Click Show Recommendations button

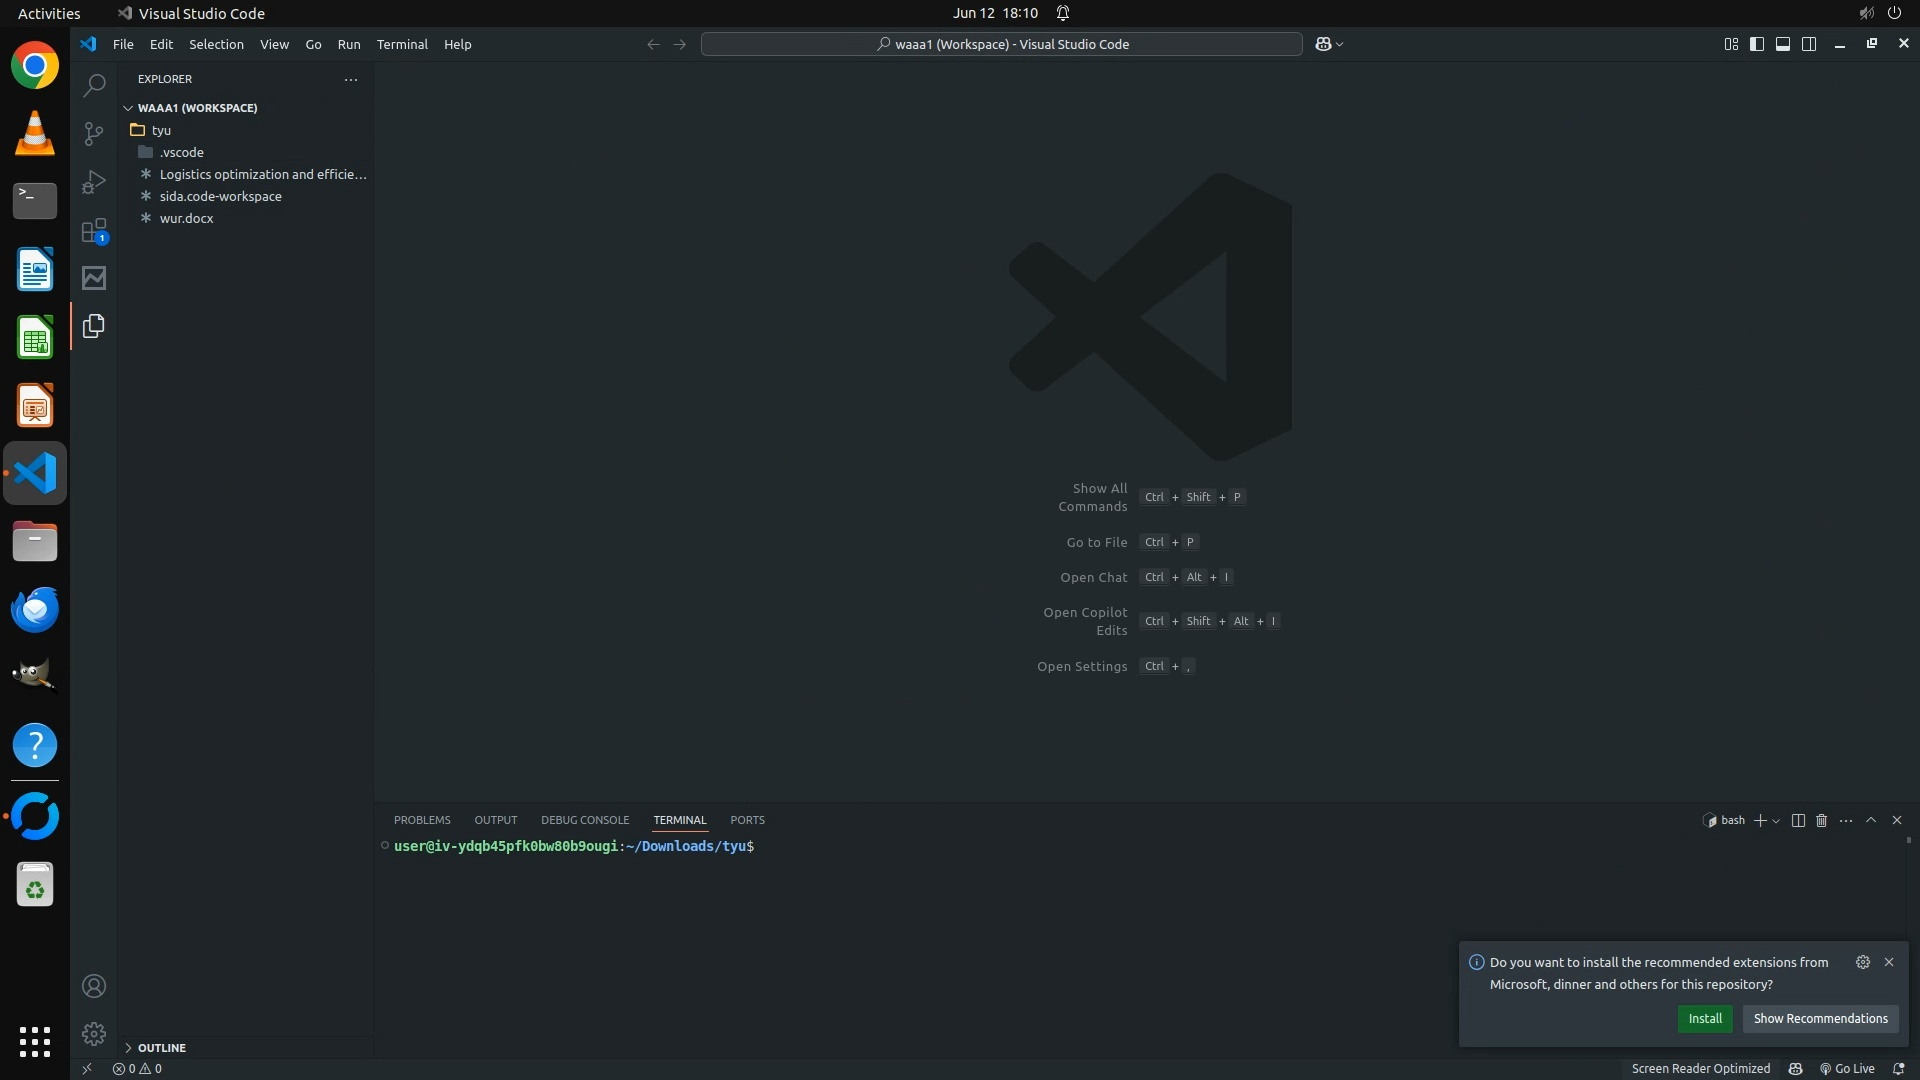[1820, 1018]
